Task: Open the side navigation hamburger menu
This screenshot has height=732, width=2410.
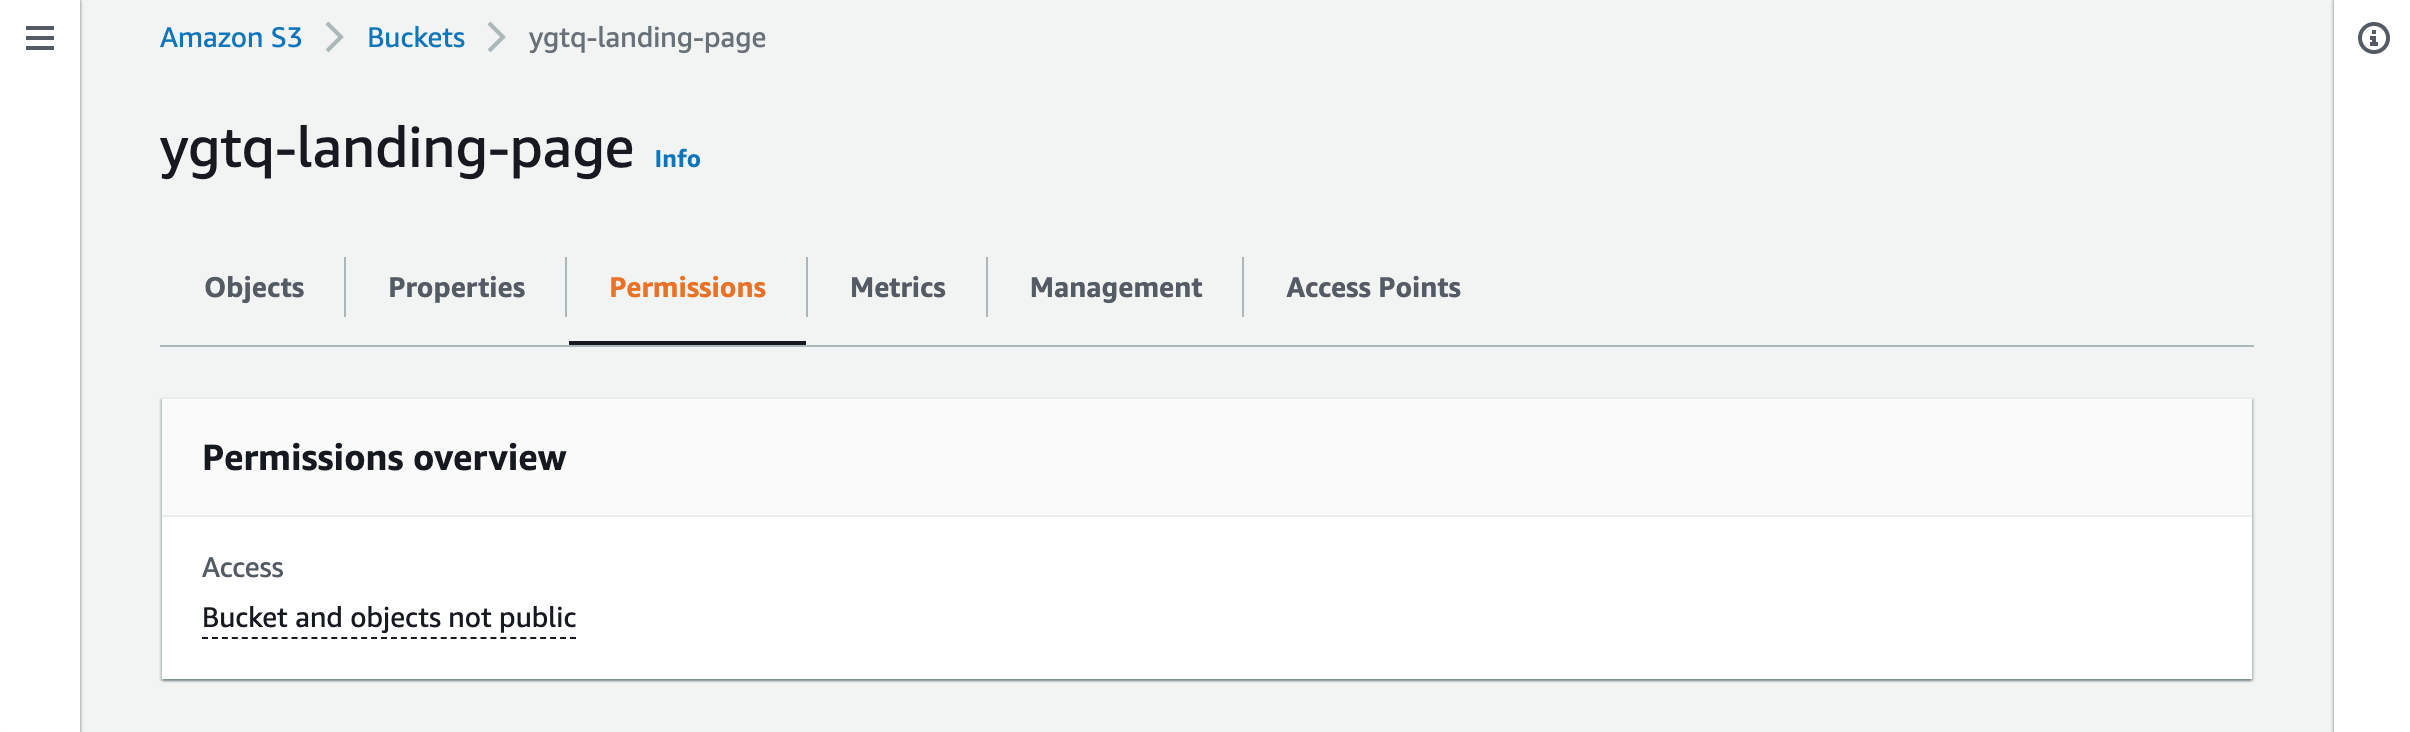Action: click(x=40, y=38)
